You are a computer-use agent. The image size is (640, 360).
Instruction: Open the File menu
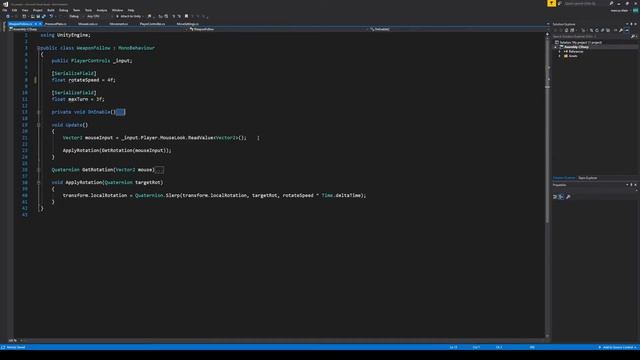(x=4, y=10)
